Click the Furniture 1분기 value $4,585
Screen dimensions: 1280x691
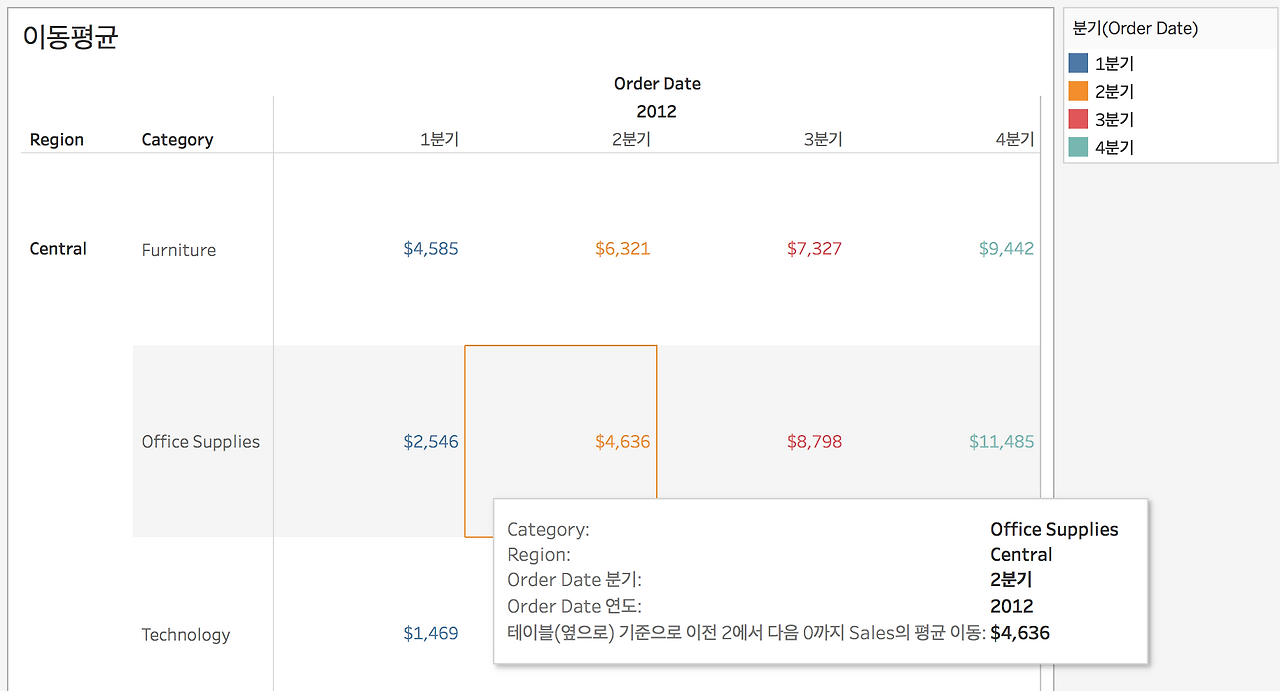pos(431,249)
